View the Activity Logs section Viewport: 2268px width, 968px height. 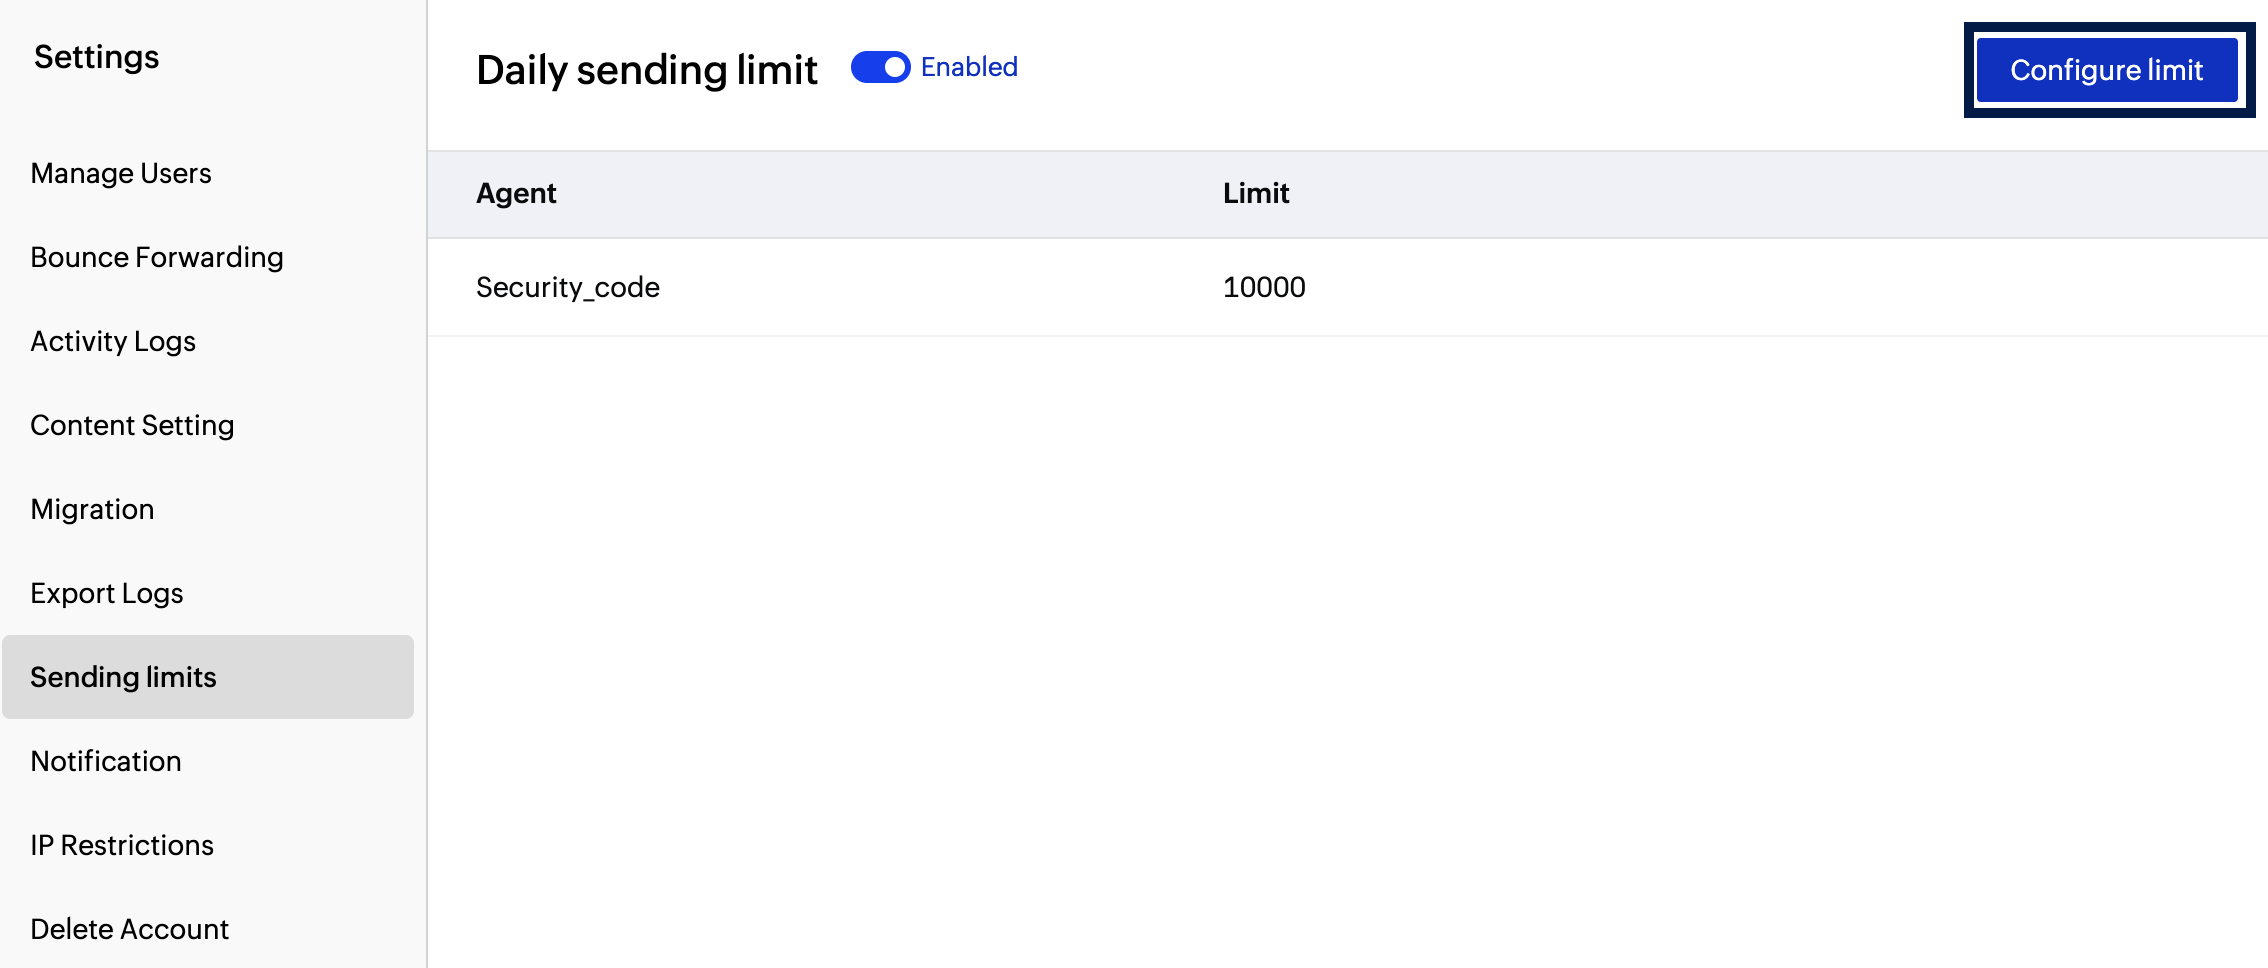[112, 341]
